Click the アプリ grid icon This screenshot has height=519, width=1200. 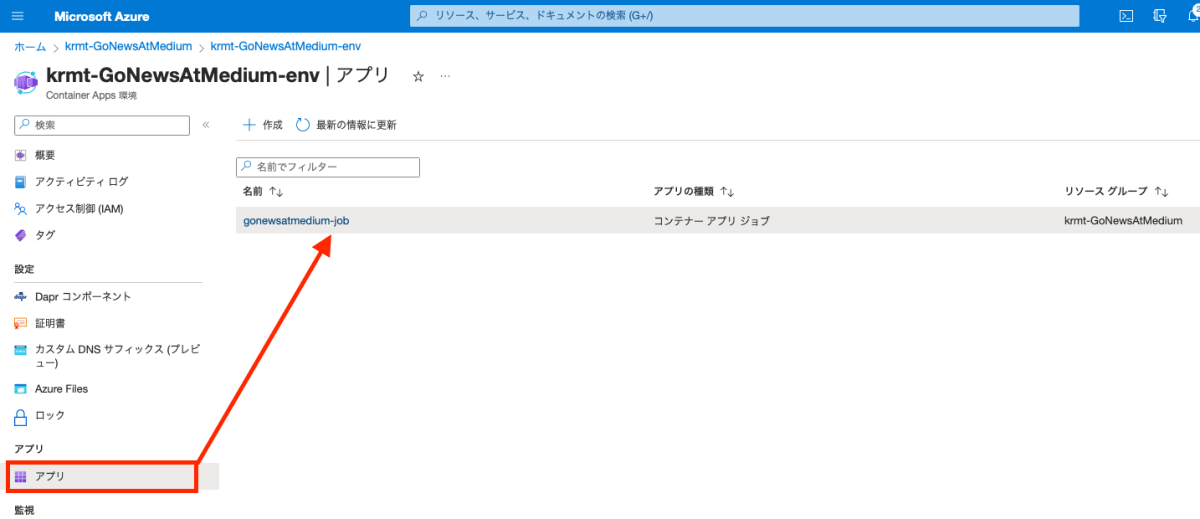21,477
